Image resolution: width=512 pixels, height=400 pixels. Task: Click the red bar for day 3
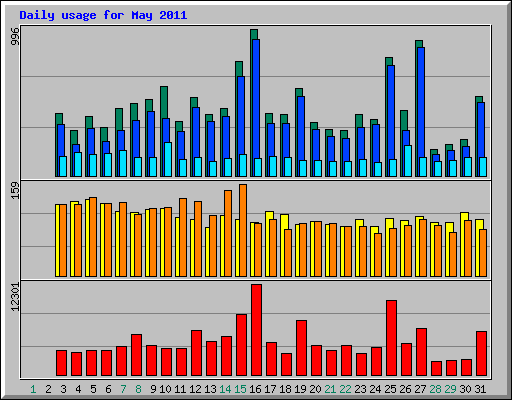tap(61, 363)
